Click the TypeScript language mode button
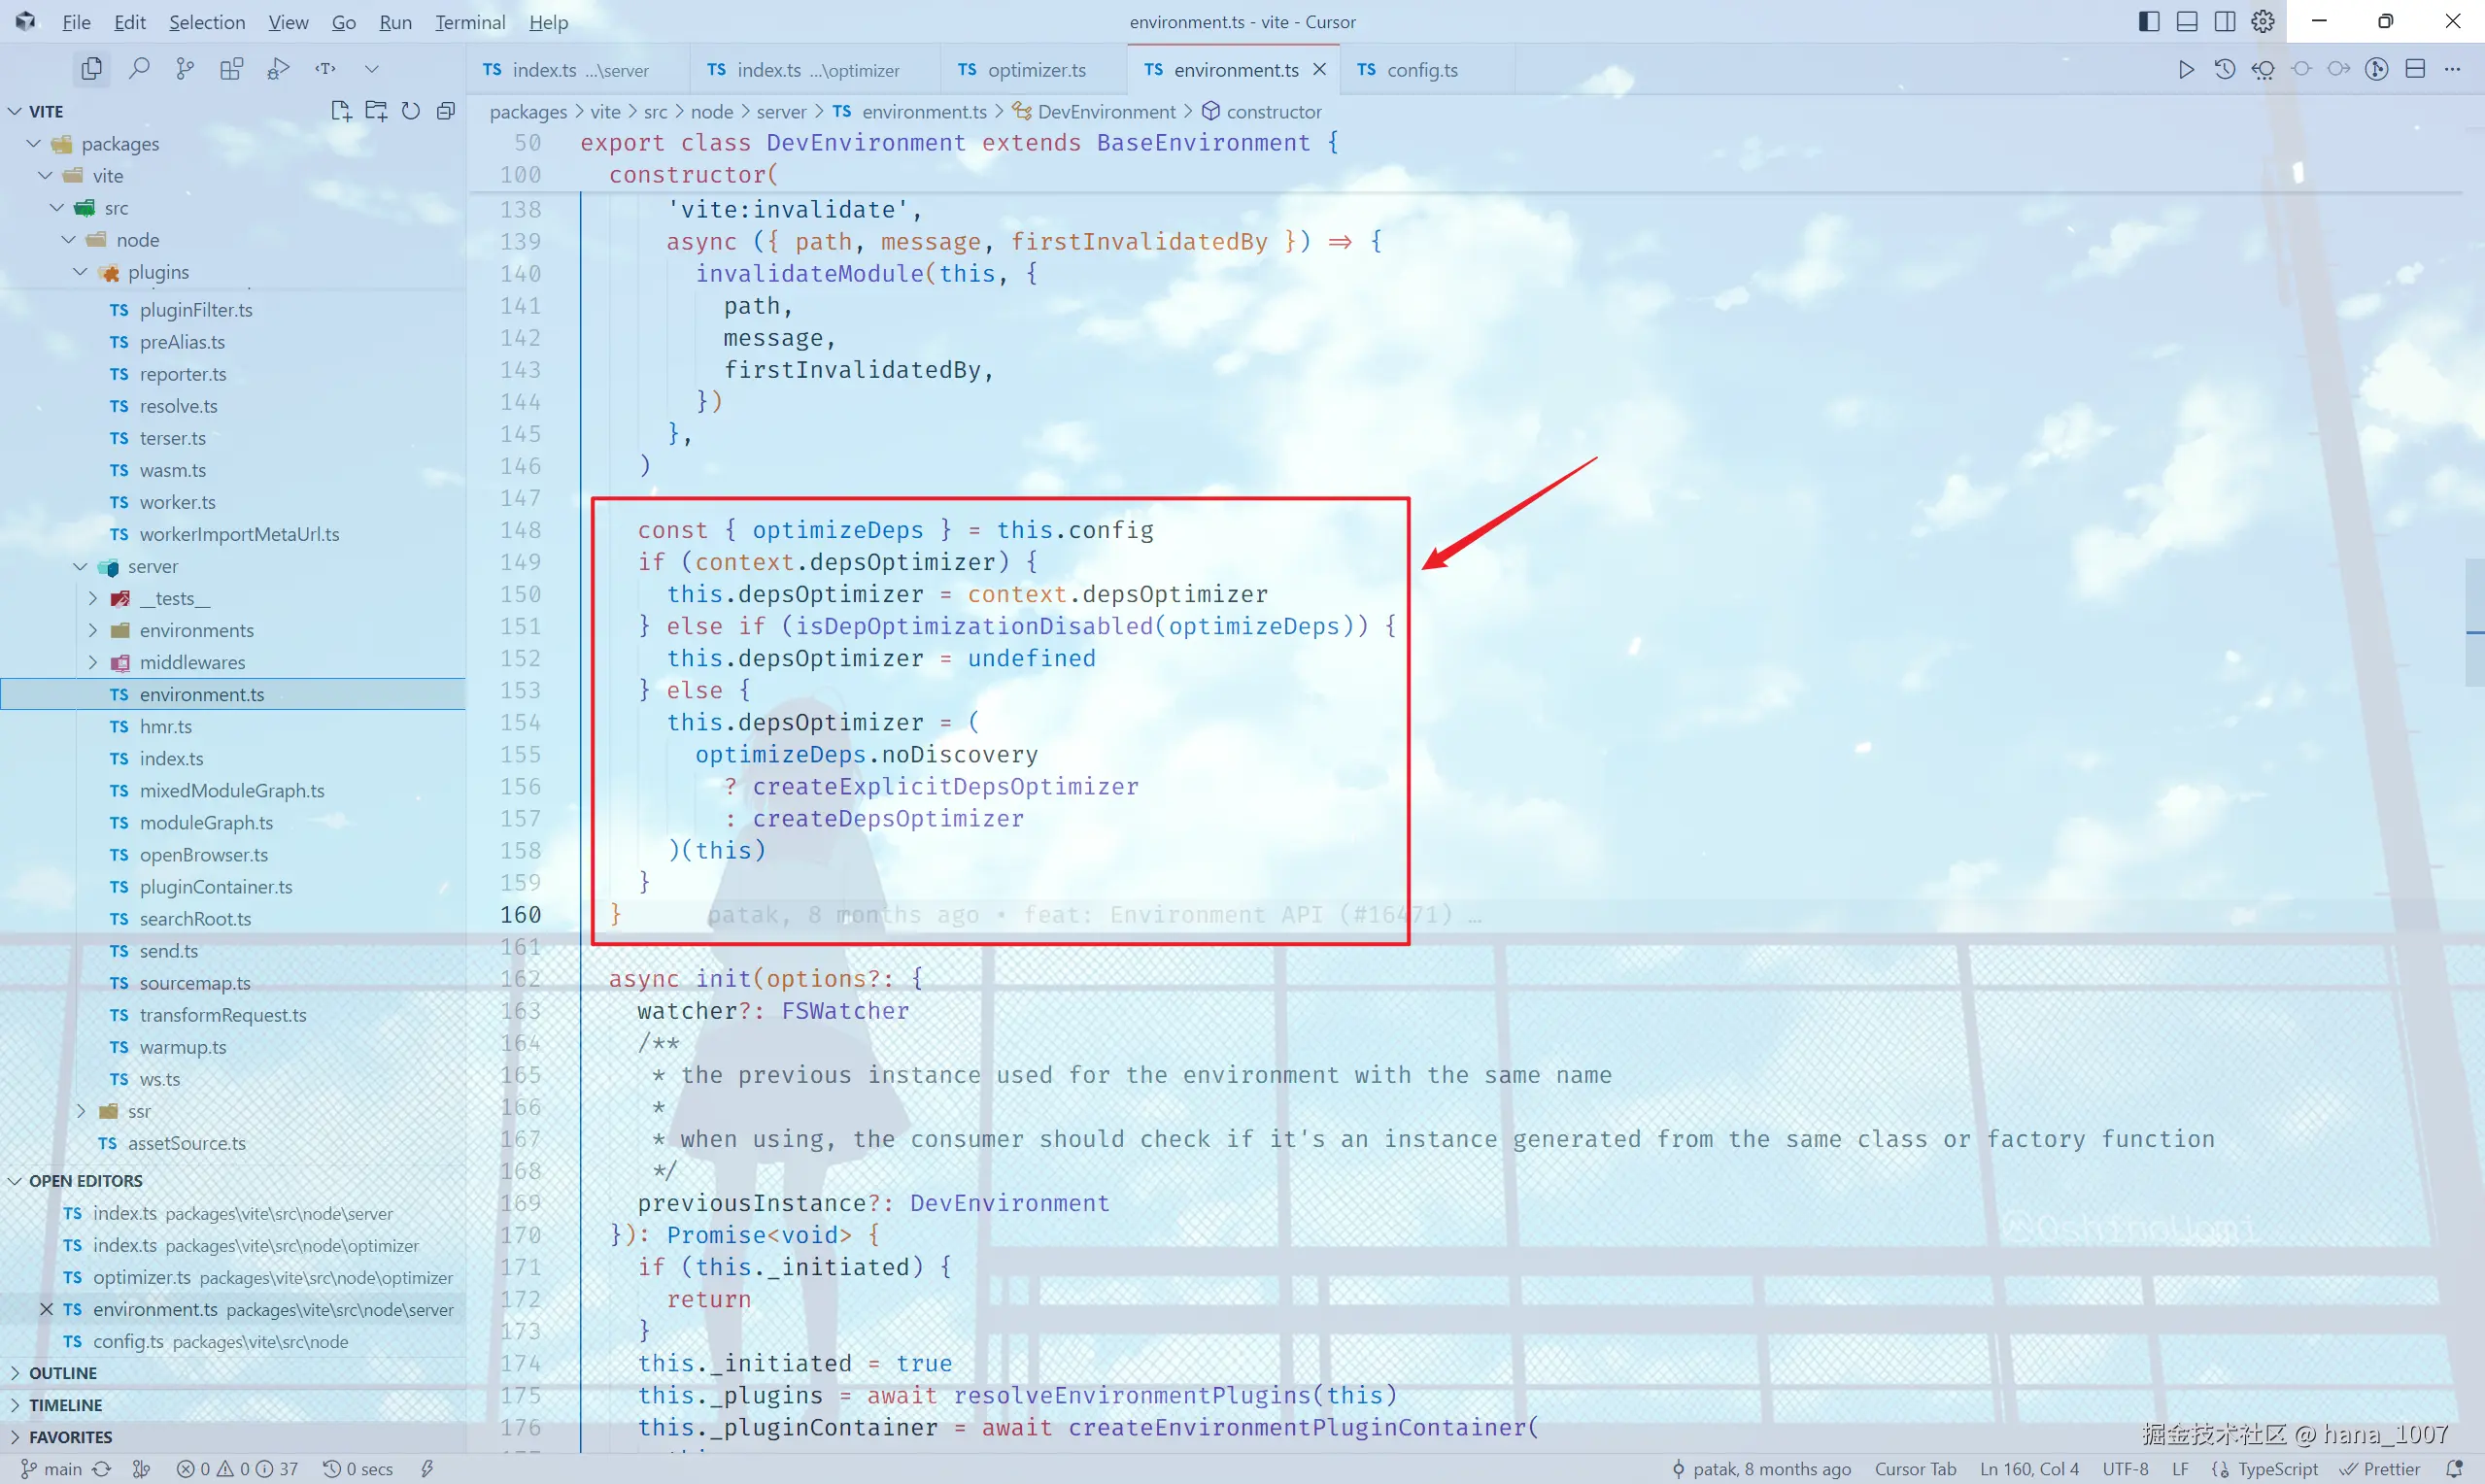The width and height of the screenshot is (2485, 1484). (x=2277, y=1469)
